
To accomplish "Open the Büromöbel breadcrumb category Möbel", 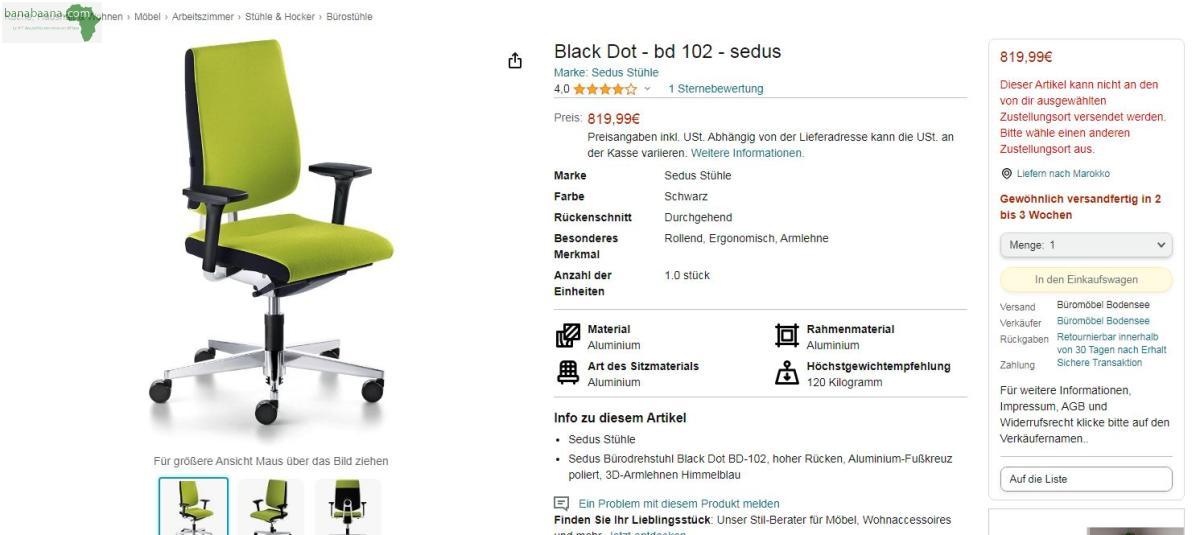I will [x=147, y=17].
